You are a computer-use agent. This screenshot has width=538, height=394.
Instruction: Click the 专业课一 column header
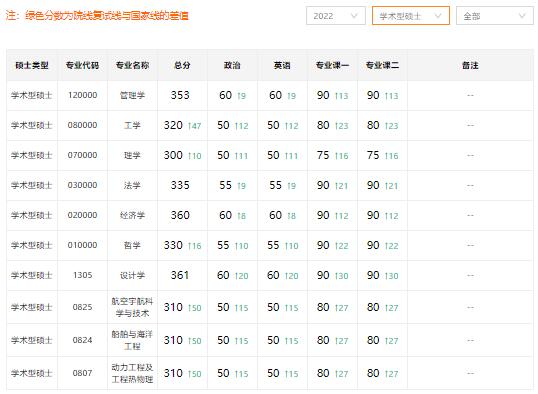[332, 65]
